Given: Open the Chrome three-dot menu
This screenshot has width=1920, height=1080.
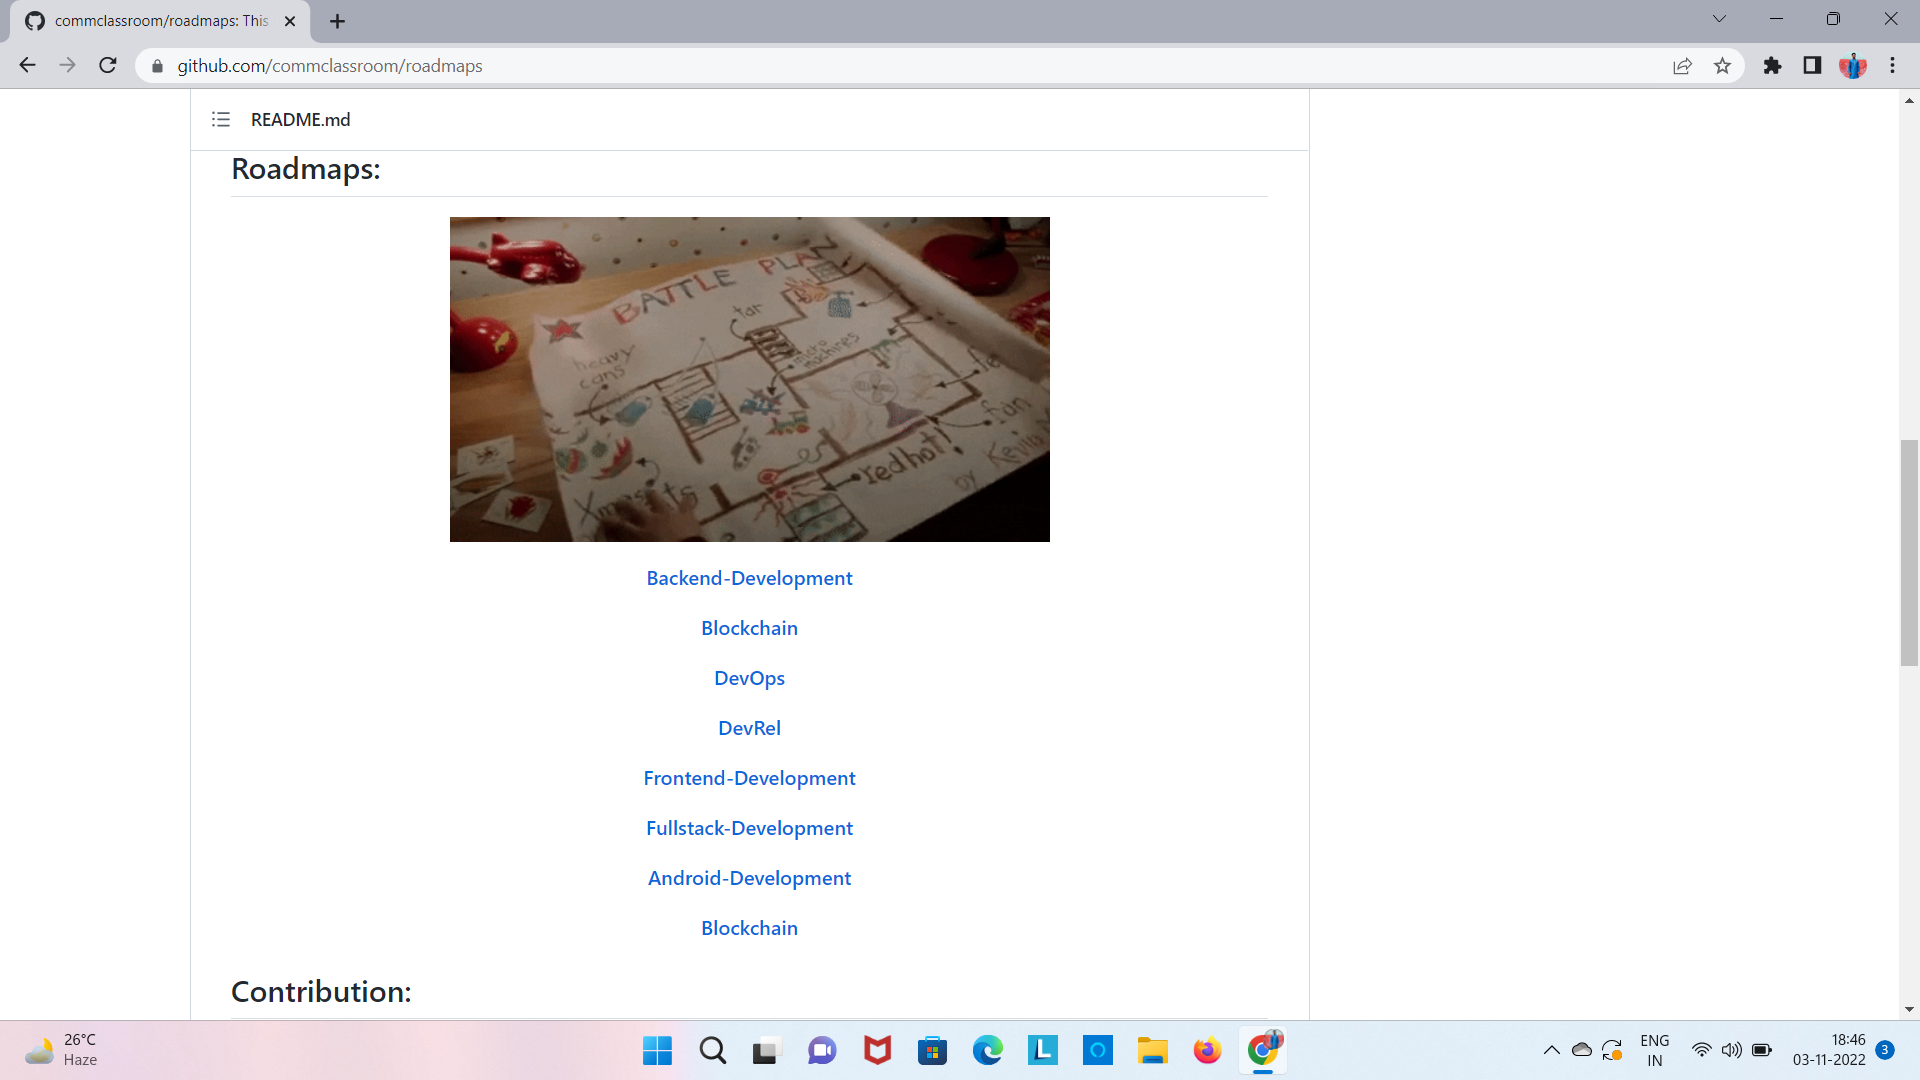Looking at the screenshot, I should click(x=1892, y=66).
